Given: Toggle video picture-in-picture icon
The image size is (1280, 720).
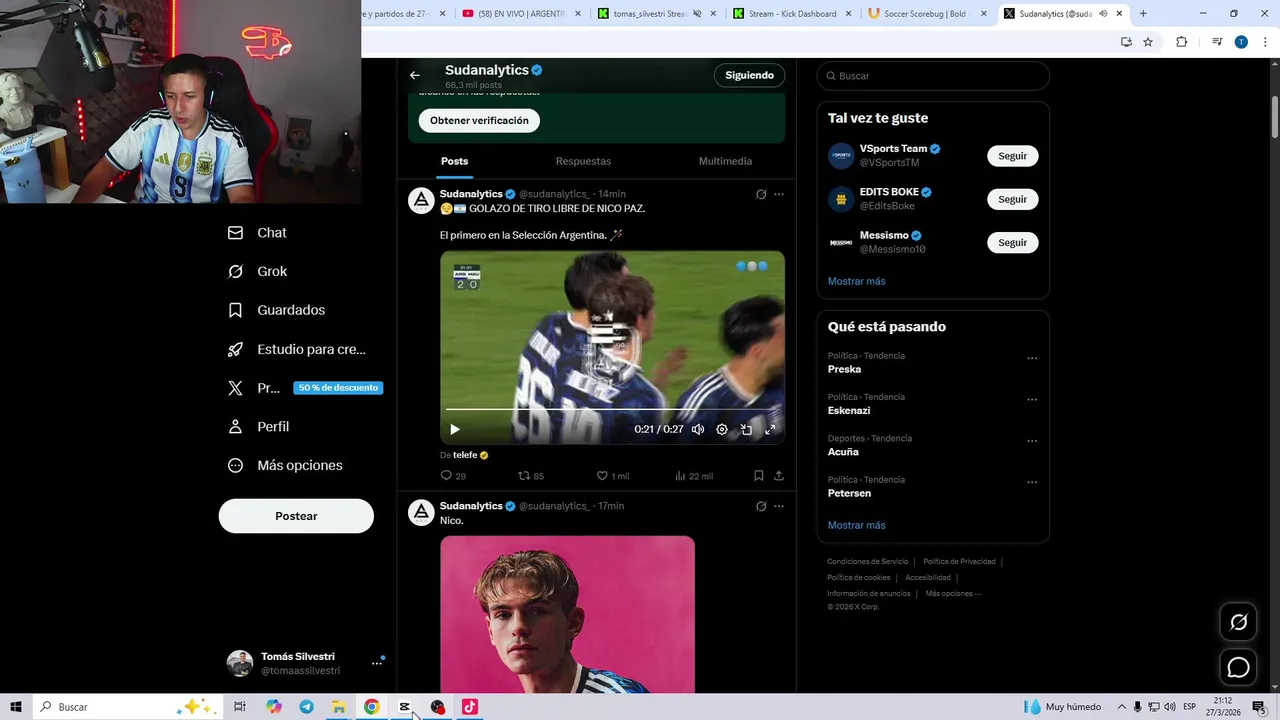Looking at the screenshot, I should point(746,430).
